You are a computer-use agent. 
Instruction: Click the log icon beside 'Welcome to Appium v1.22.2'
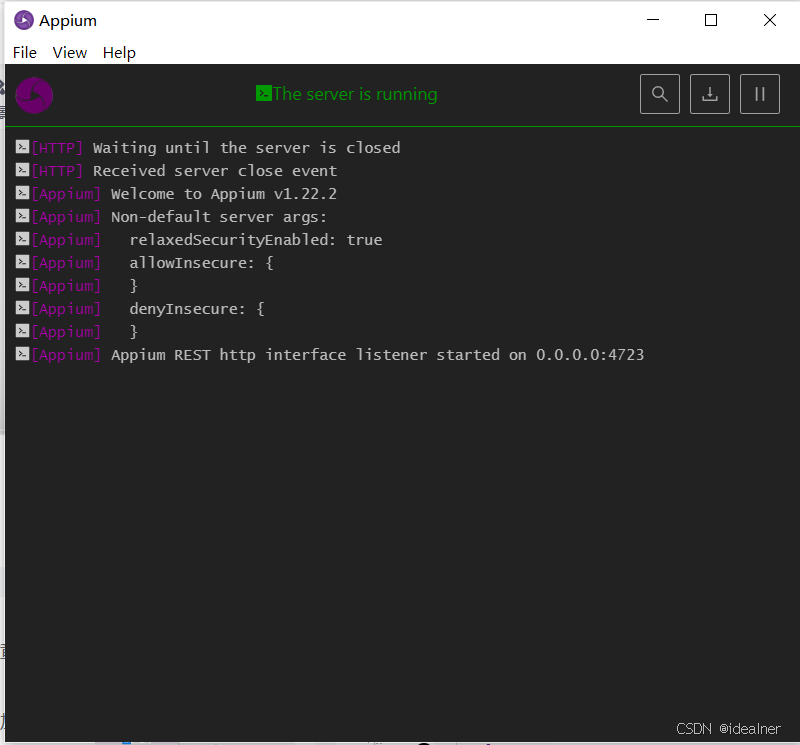click(x=22, y=193)
